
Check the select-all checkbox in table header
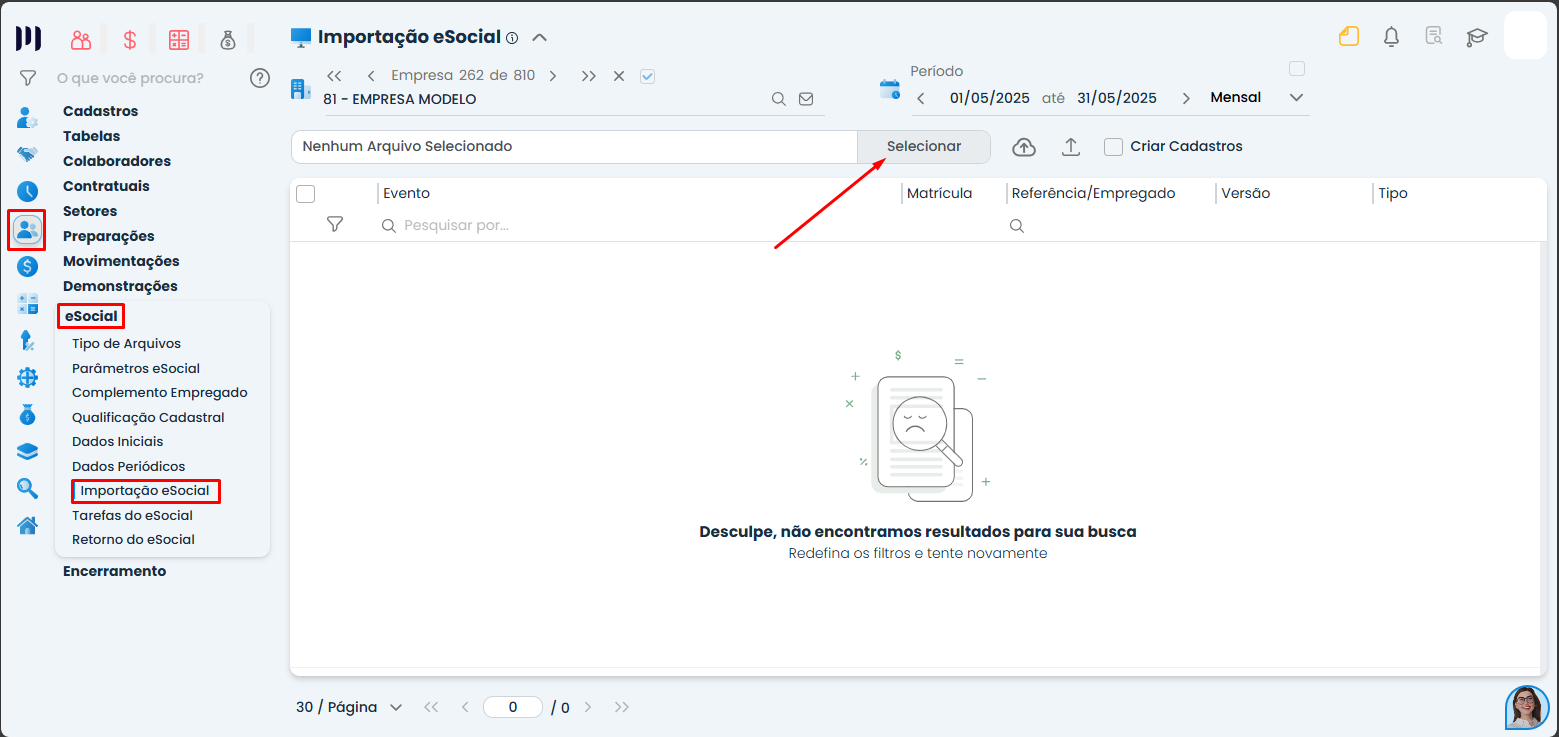coord(306,194)
